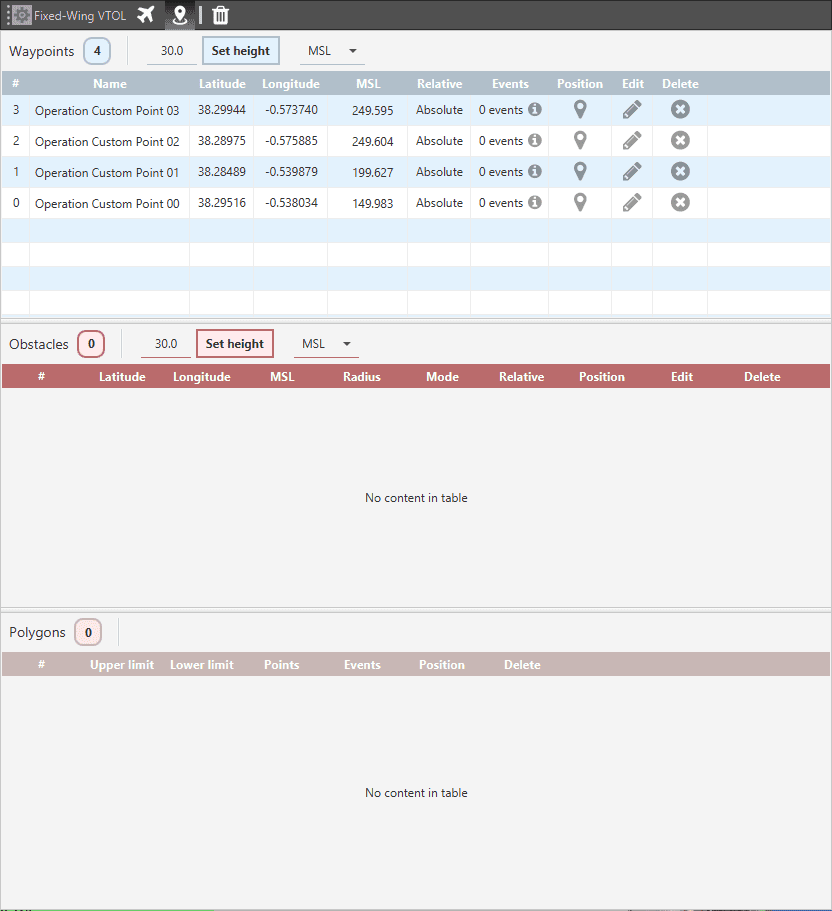
Task: Click longitude value -0.538034
Action: pos(291,203)
